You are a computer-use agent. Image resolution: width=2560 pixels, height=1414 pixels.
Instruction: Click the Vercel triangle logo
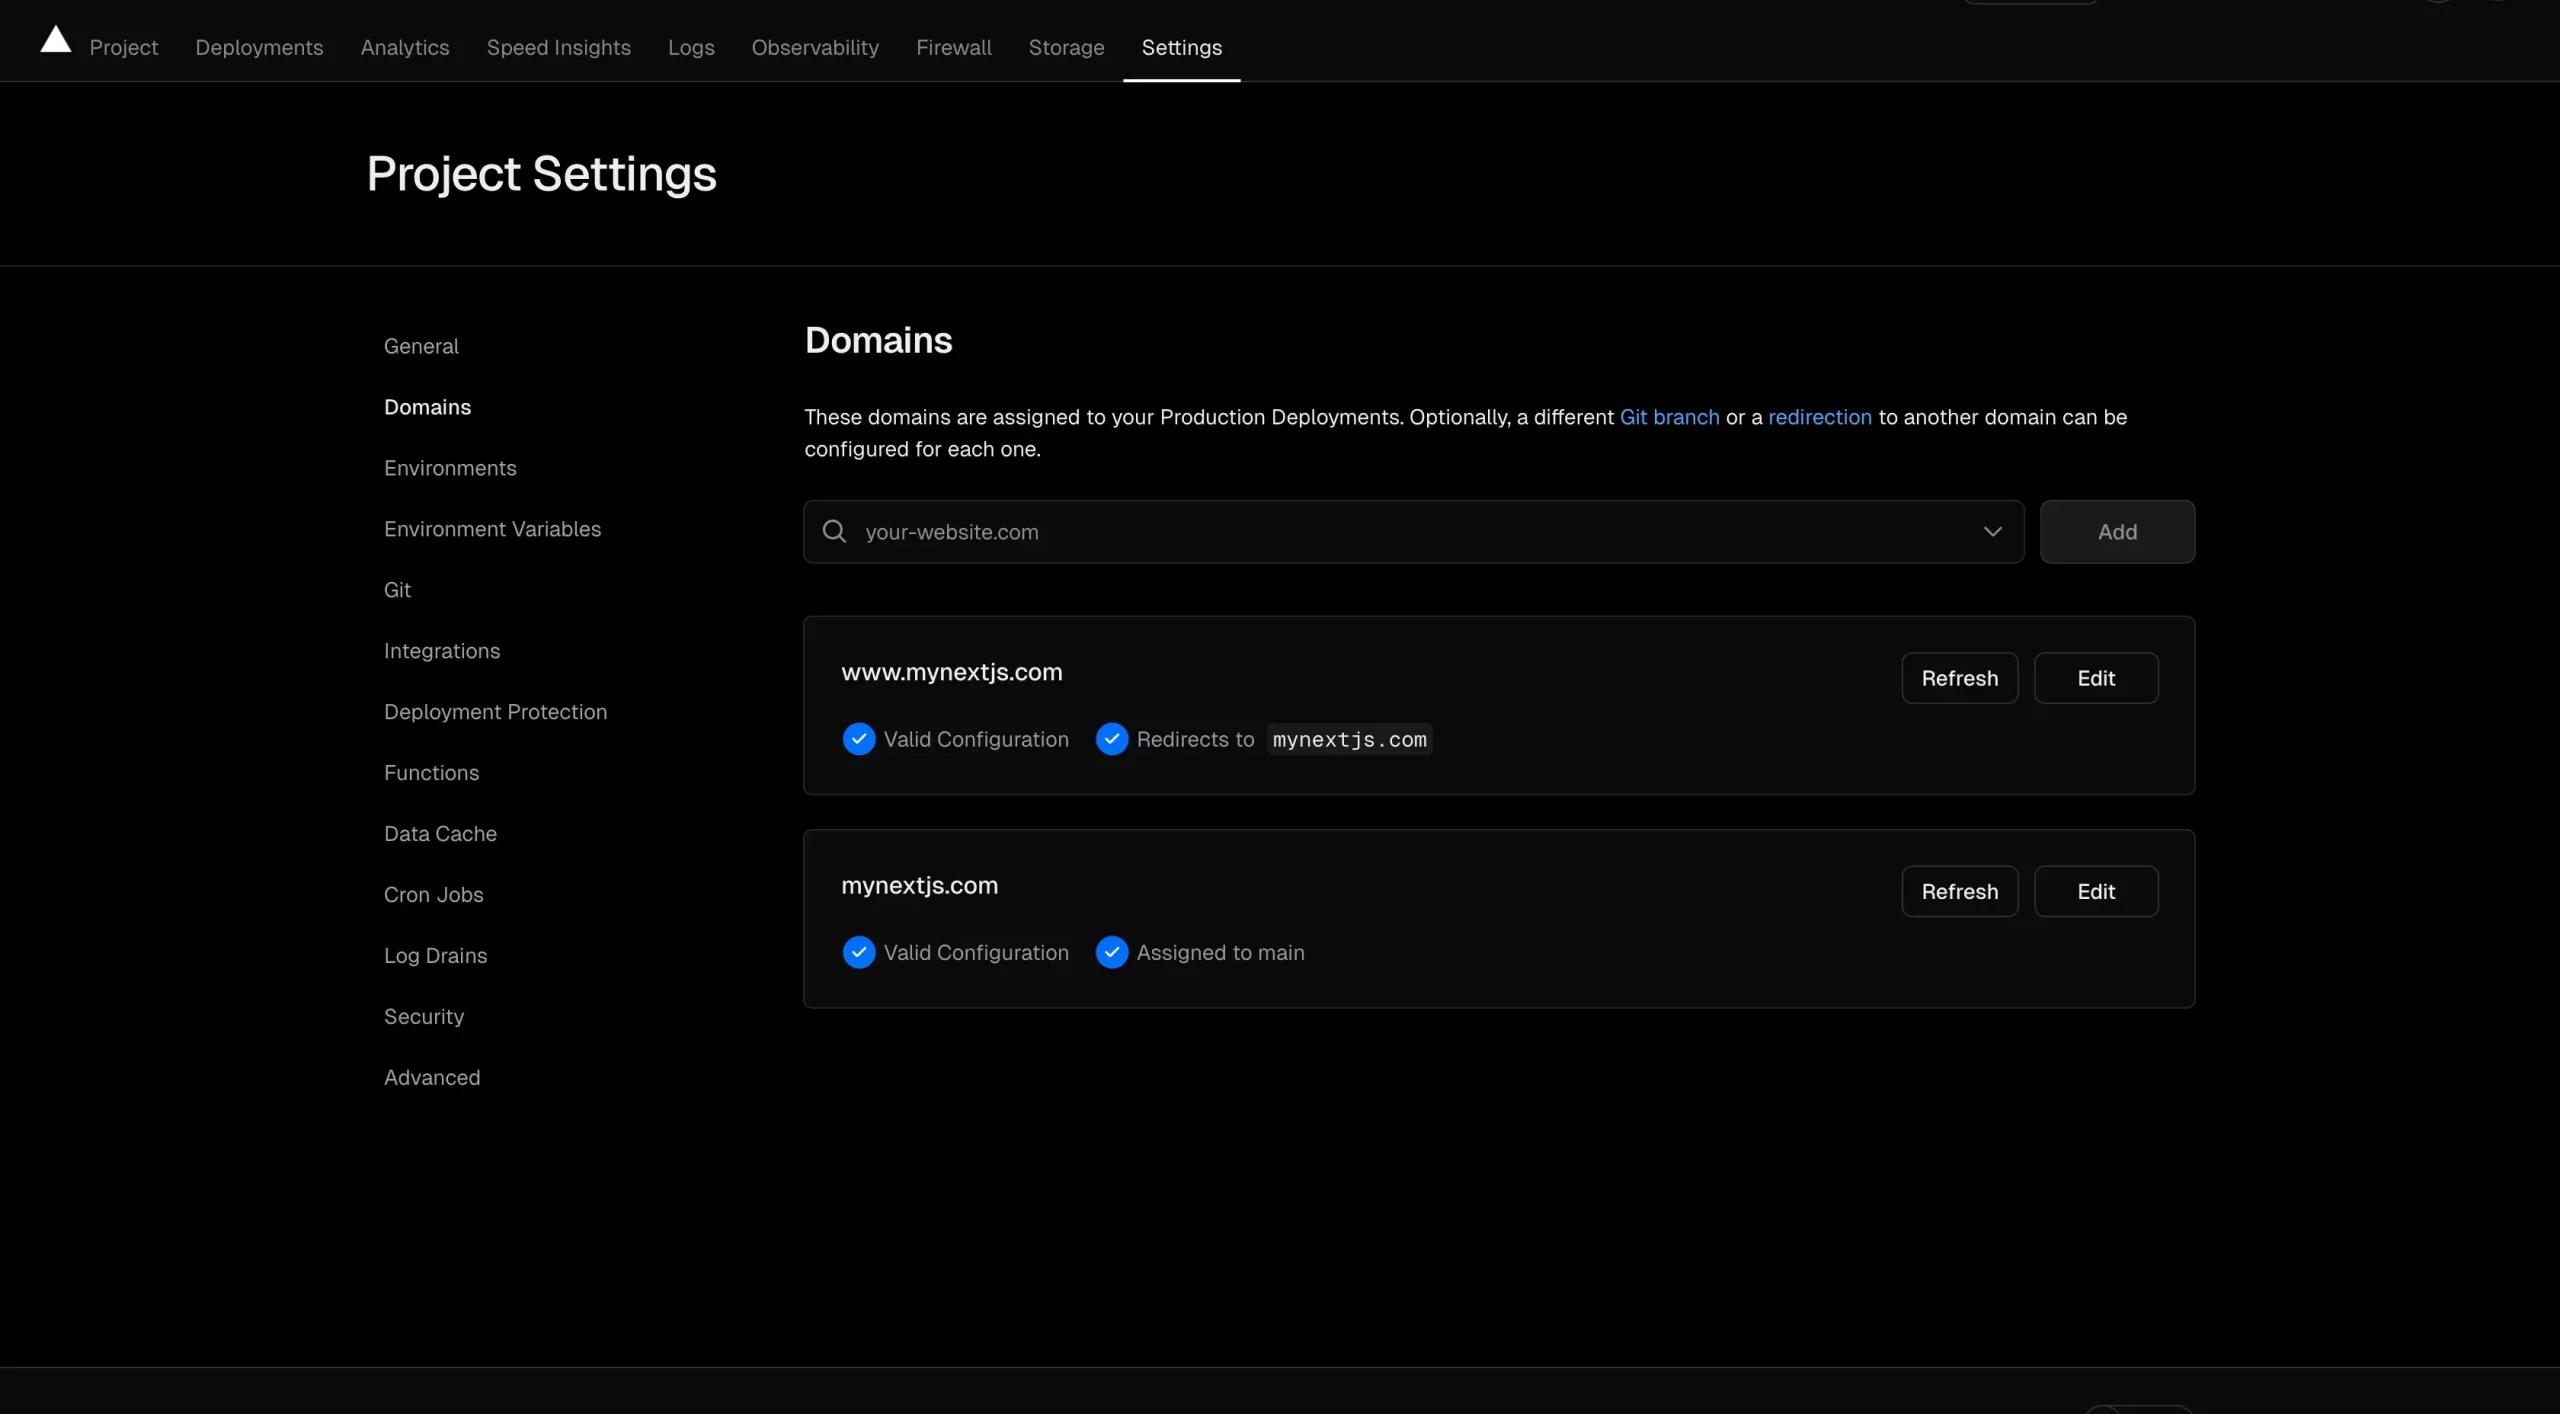(x=56, y=40)
